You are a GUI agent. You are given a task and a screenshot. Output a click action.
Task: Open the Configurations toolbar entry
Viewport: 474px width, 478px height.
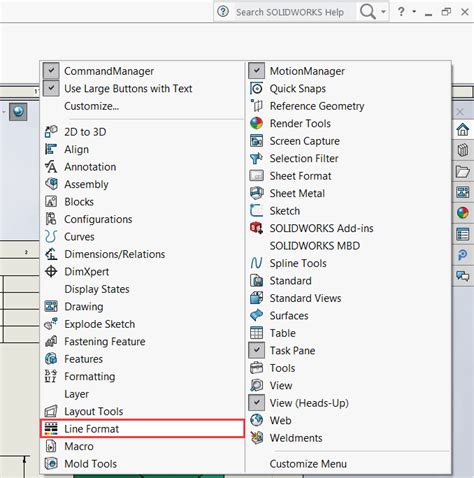point(142,219)
